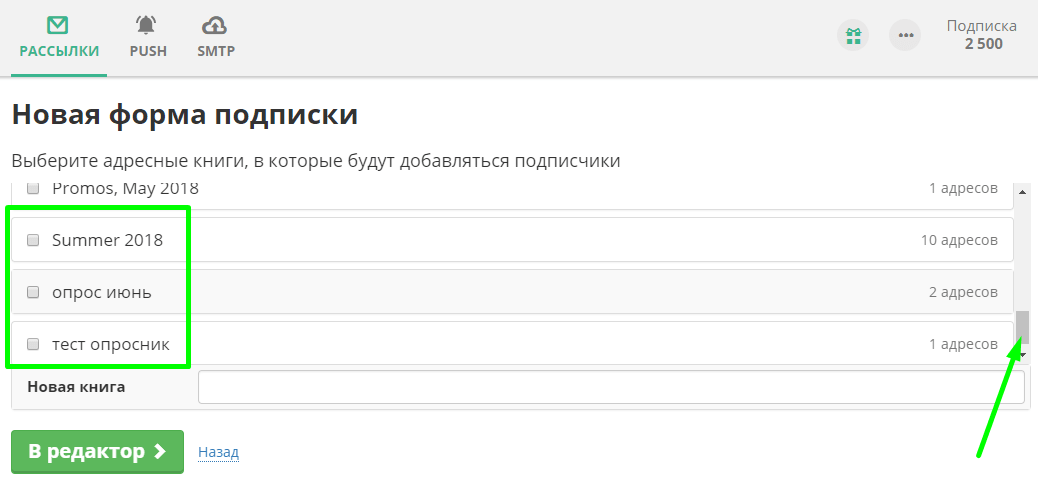Check the Promos, May 2018 checkbox
Image resolution: width=1038 pixels, height=488 pixels.
click(33, 188)
